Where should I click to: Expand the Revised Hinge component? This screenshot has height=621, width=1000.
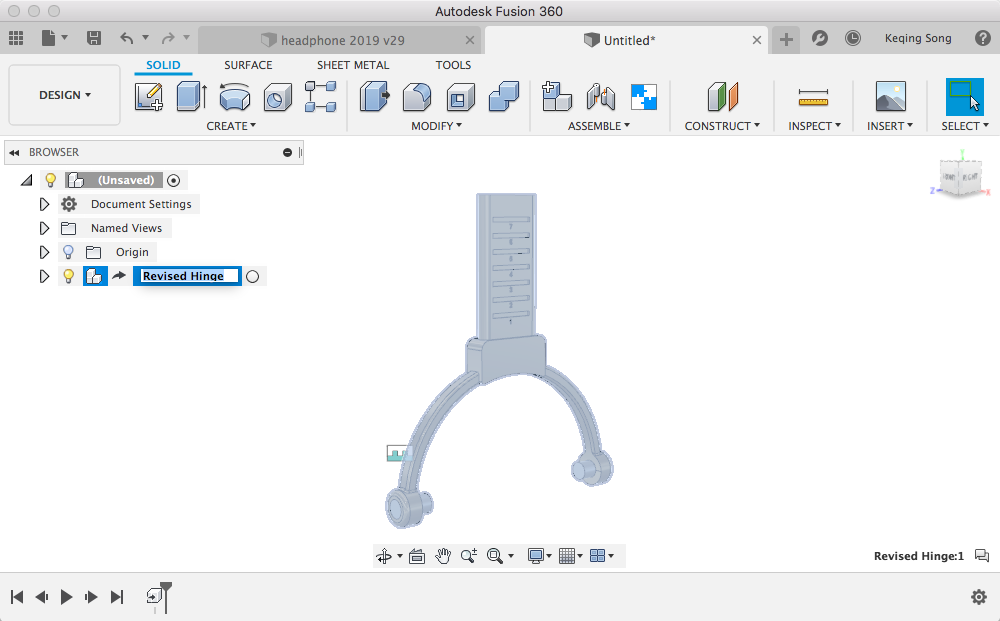44,277
